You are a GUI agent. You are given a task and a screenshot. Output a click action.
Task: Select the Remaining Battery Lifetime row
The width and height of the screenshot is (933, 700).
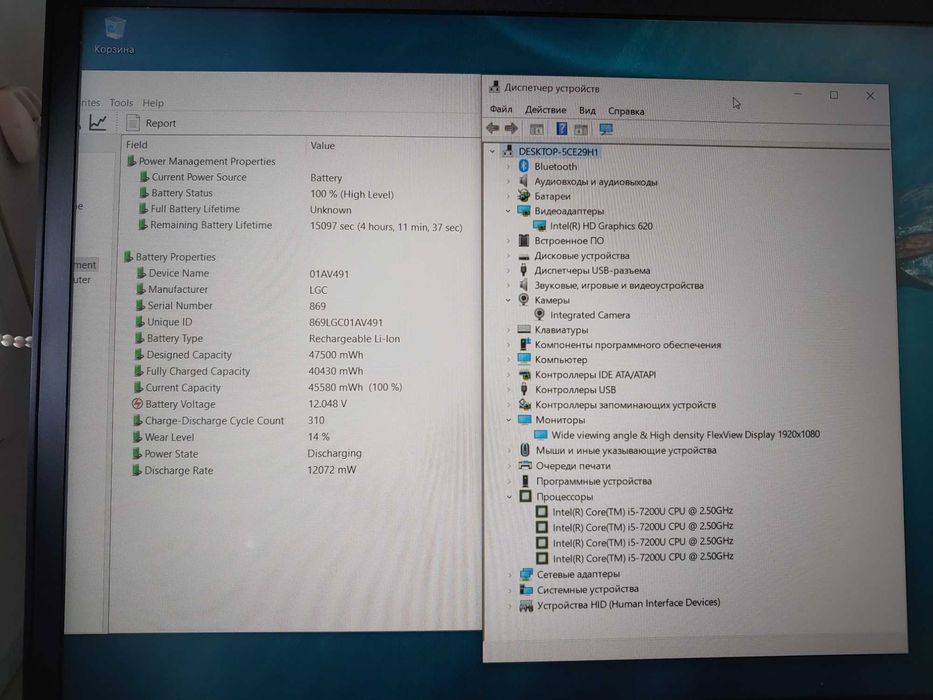pyautogui.click(x=300, y=226)
